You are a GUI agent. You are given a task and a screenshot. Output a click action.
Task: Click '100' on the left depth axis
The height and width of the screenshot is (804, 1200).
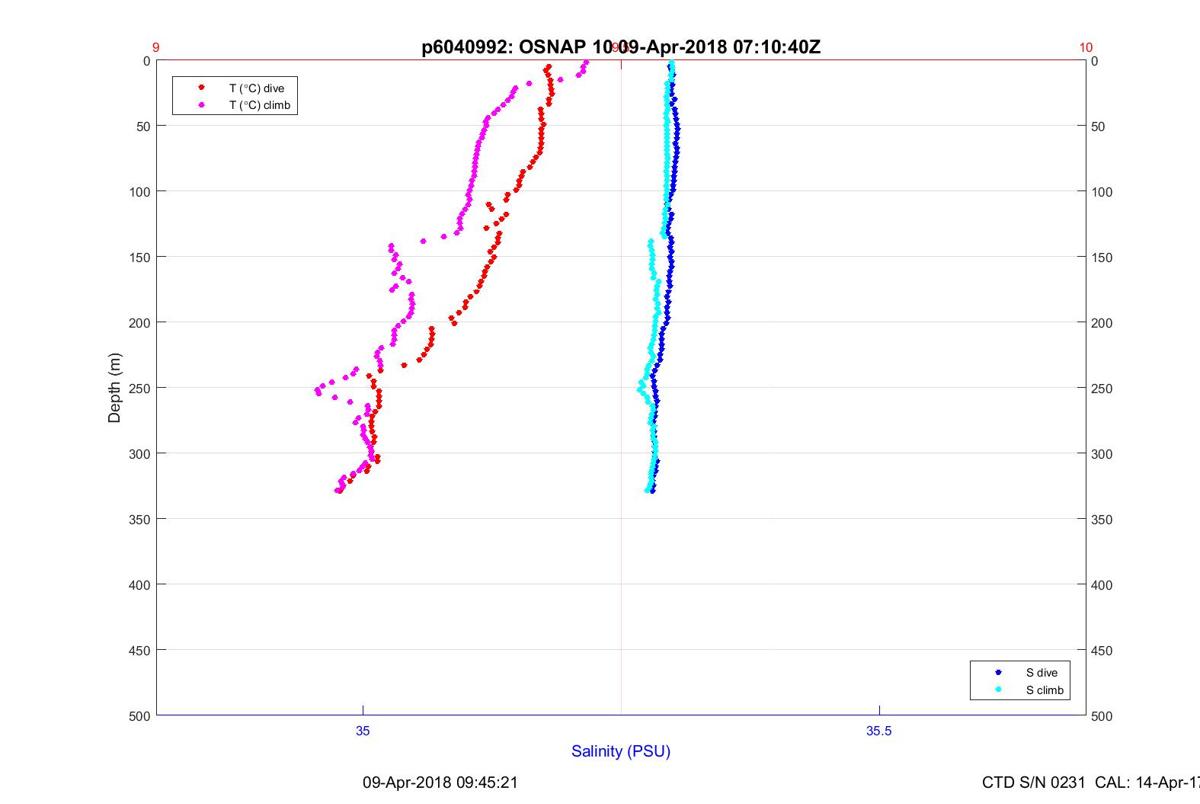click(139, 192)
